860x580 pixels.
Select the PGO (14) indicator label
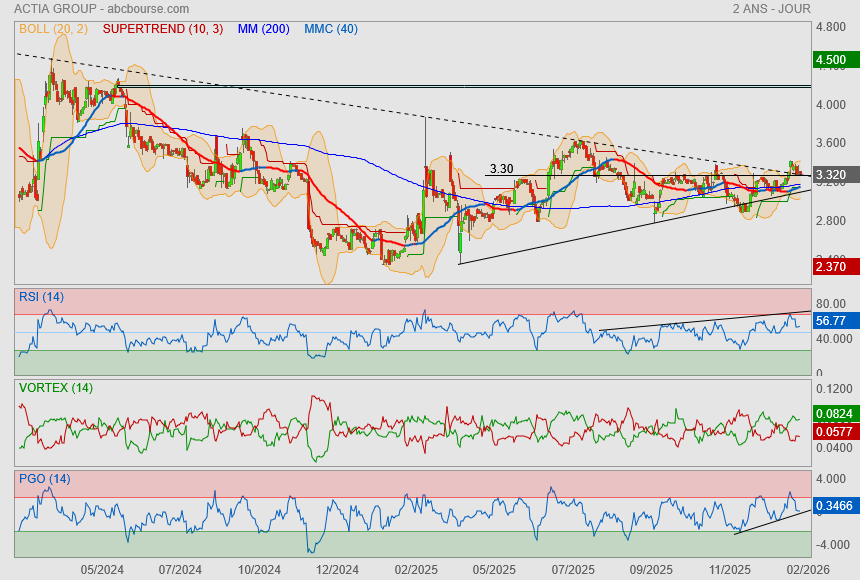click(x=44, y=479)
